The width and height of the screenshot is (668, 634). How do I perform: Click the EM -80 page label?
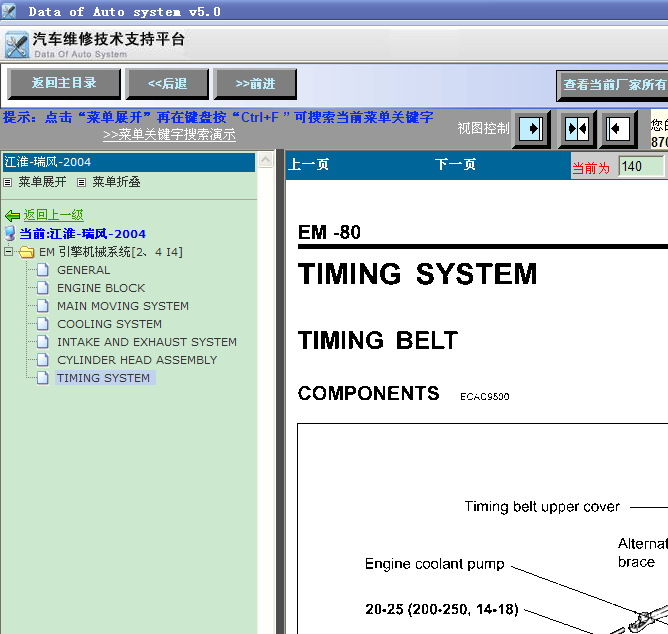329,233
